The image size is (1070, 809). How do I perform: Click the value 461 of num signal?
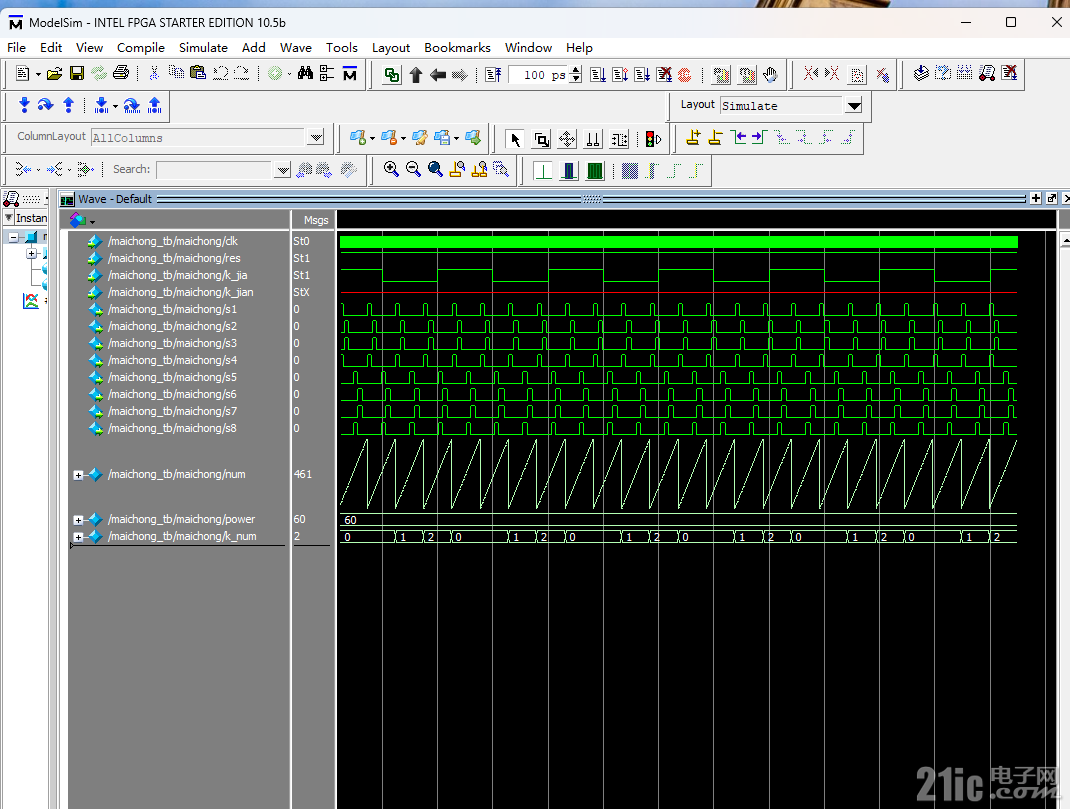click(x=302, y=475)
